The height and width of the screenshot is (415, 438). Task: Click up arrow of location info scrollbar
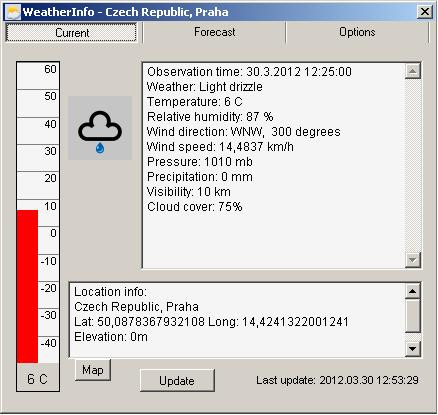click(413, 291)
